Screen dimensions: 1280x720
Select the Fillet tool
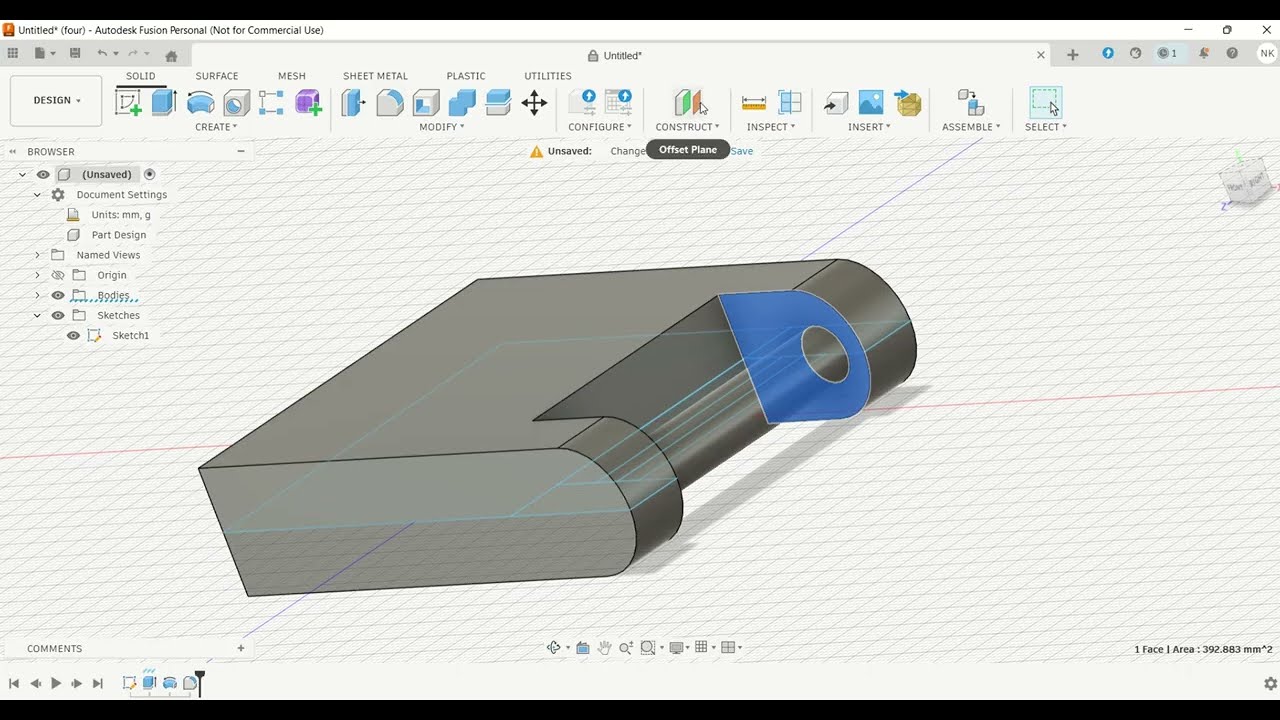[x=390, y=102]
